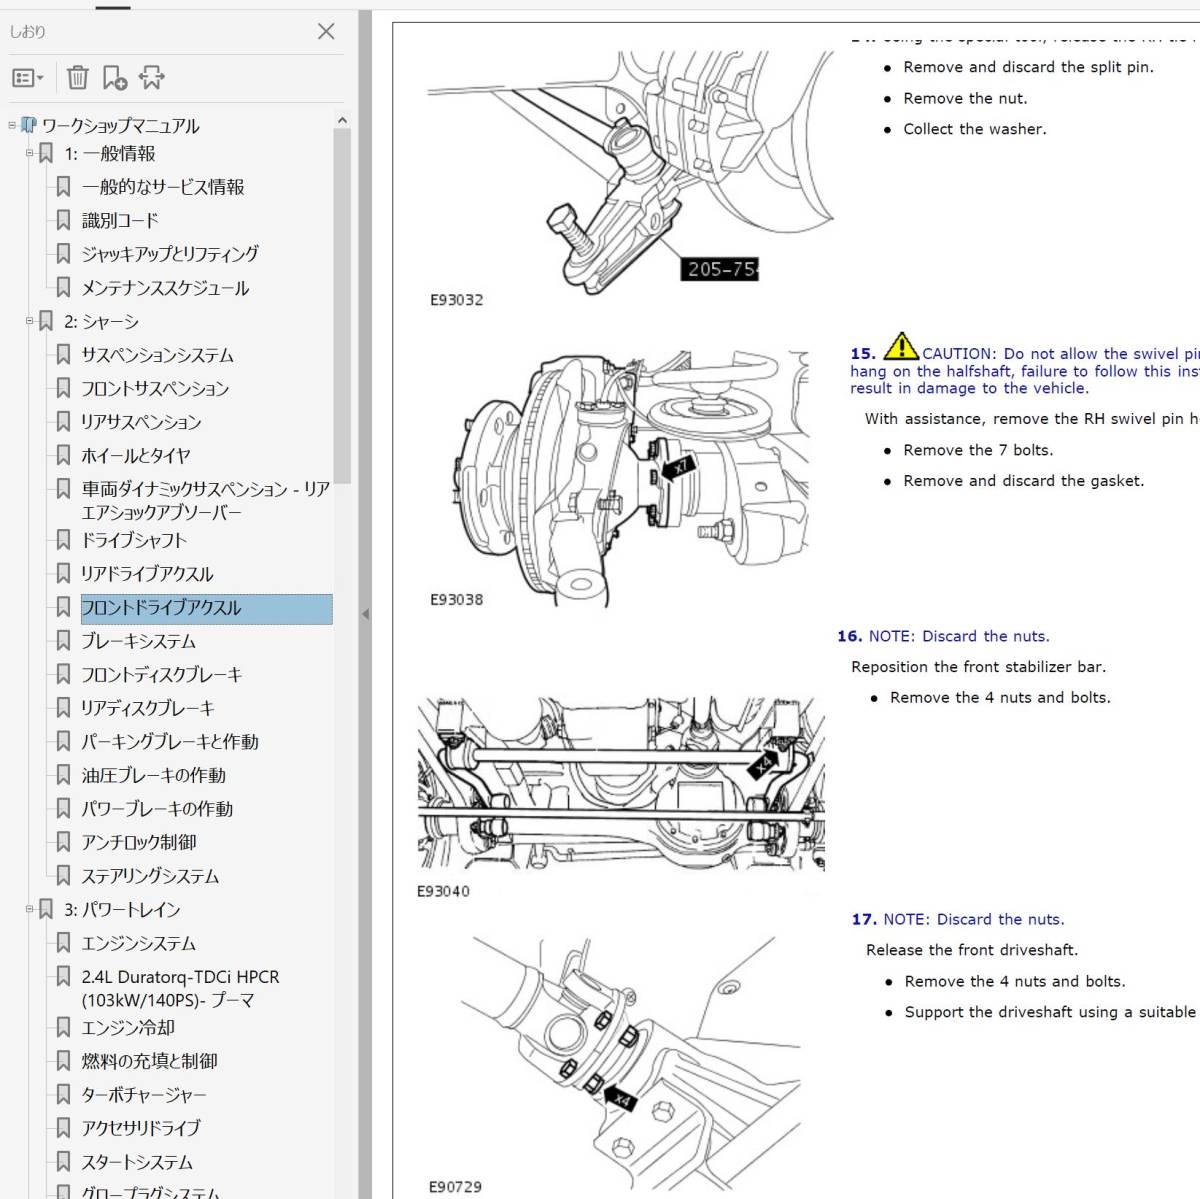Image resolution: width=1200 pixels, height=1199 pixels.
Task: Open リアドライブアクスル bookmark
Action: pos(147,574)
